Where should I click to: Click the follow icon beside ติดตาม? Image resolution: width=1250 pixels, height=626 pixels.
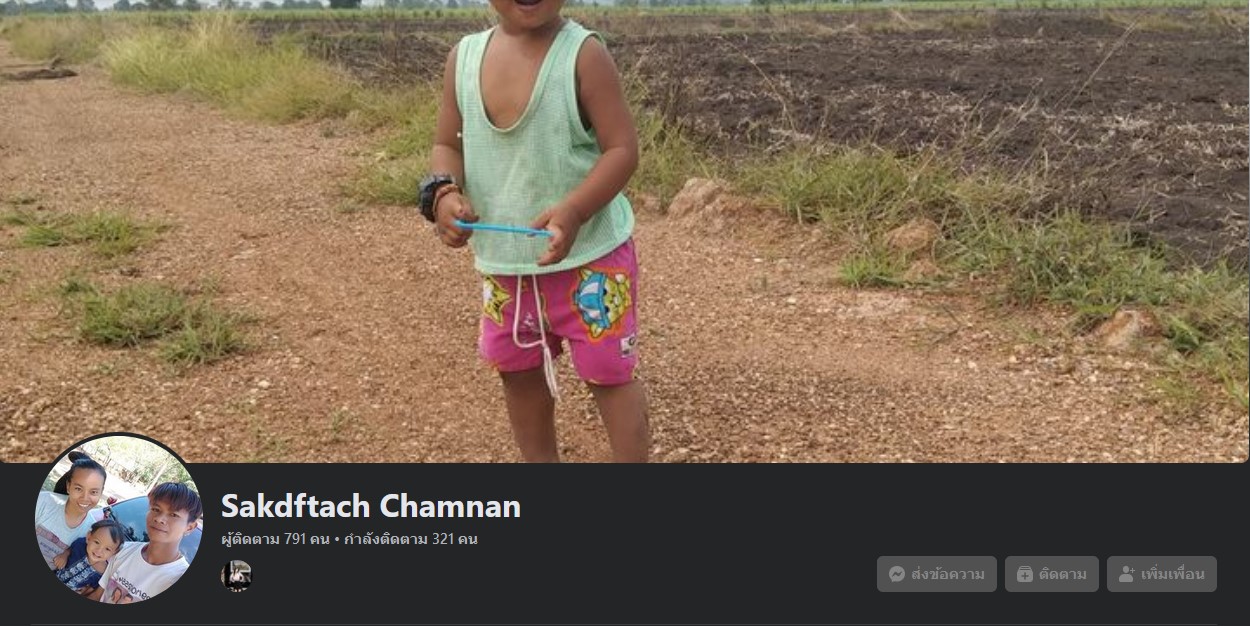1025,574
